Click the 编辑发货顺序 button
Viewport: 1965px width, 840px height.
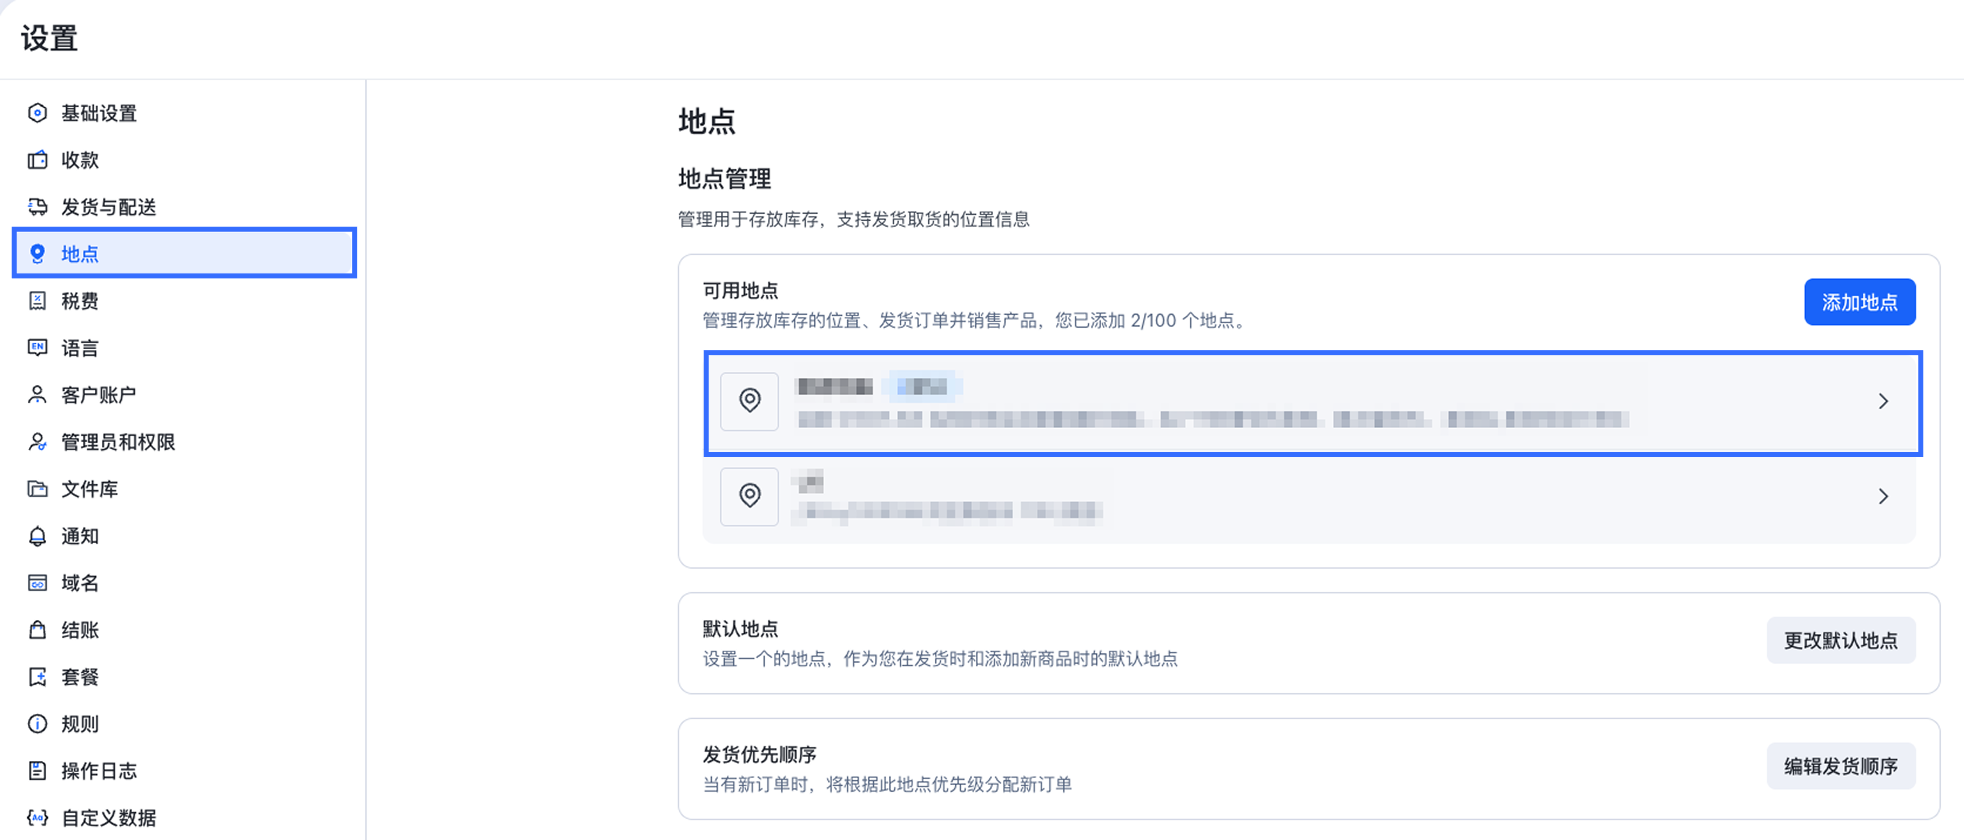pyautogui.click(x=1840, y=766)
